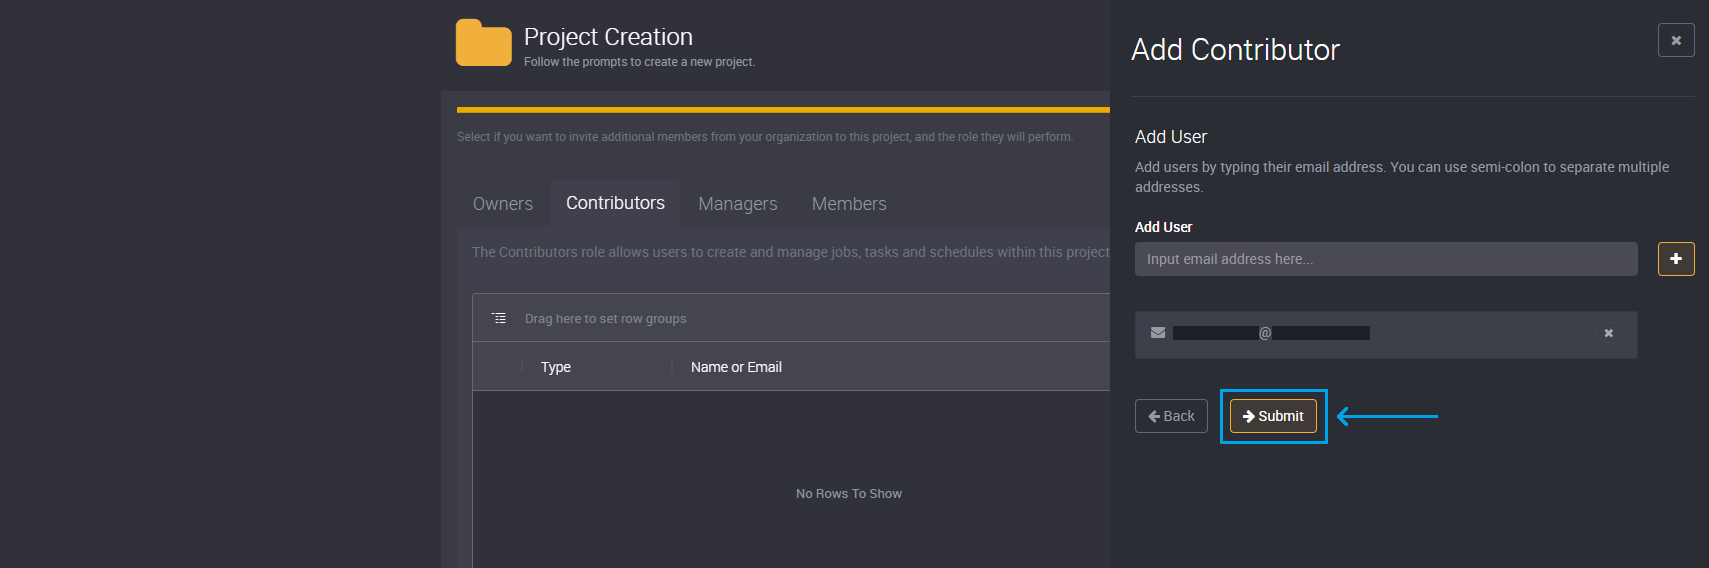Image resolution: width=1709 pixels, height=568 pixels.
Task: Click the 'Drag here to set row groups' area
Action: 605,319
